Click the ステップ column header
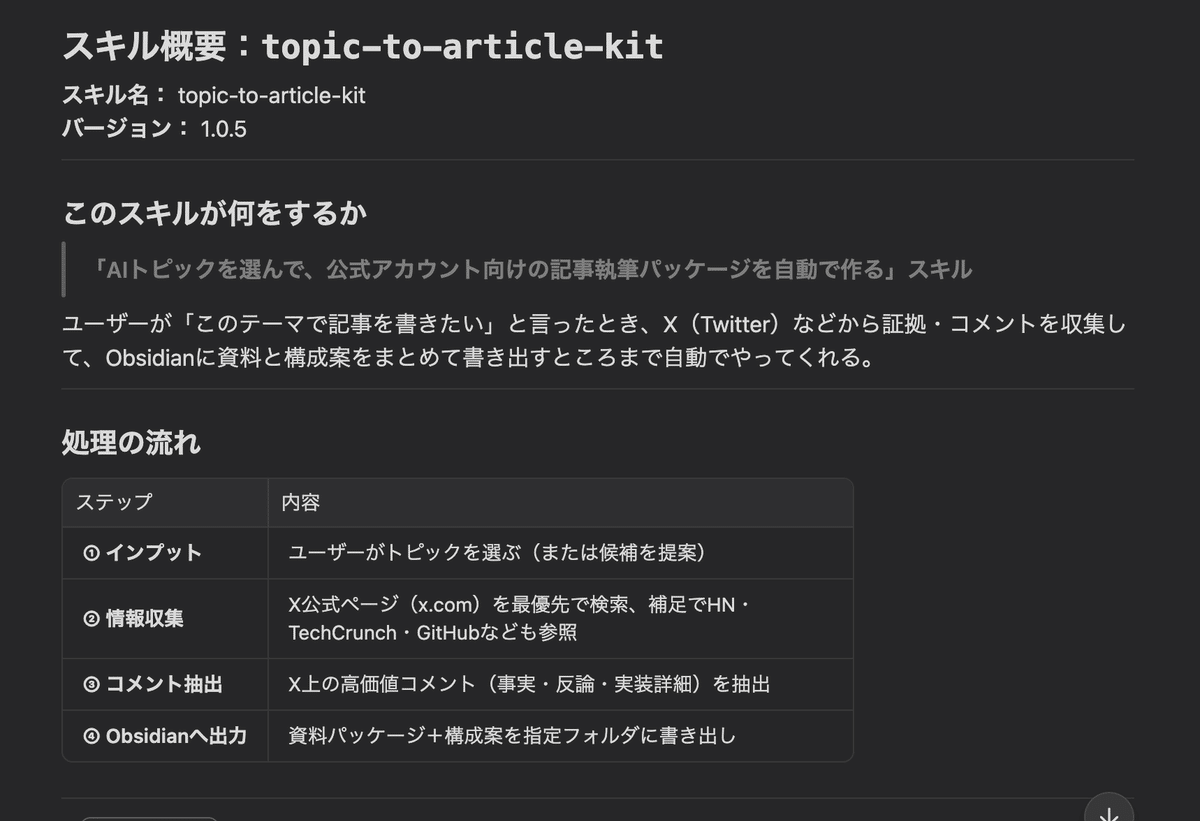 point(114,502)
